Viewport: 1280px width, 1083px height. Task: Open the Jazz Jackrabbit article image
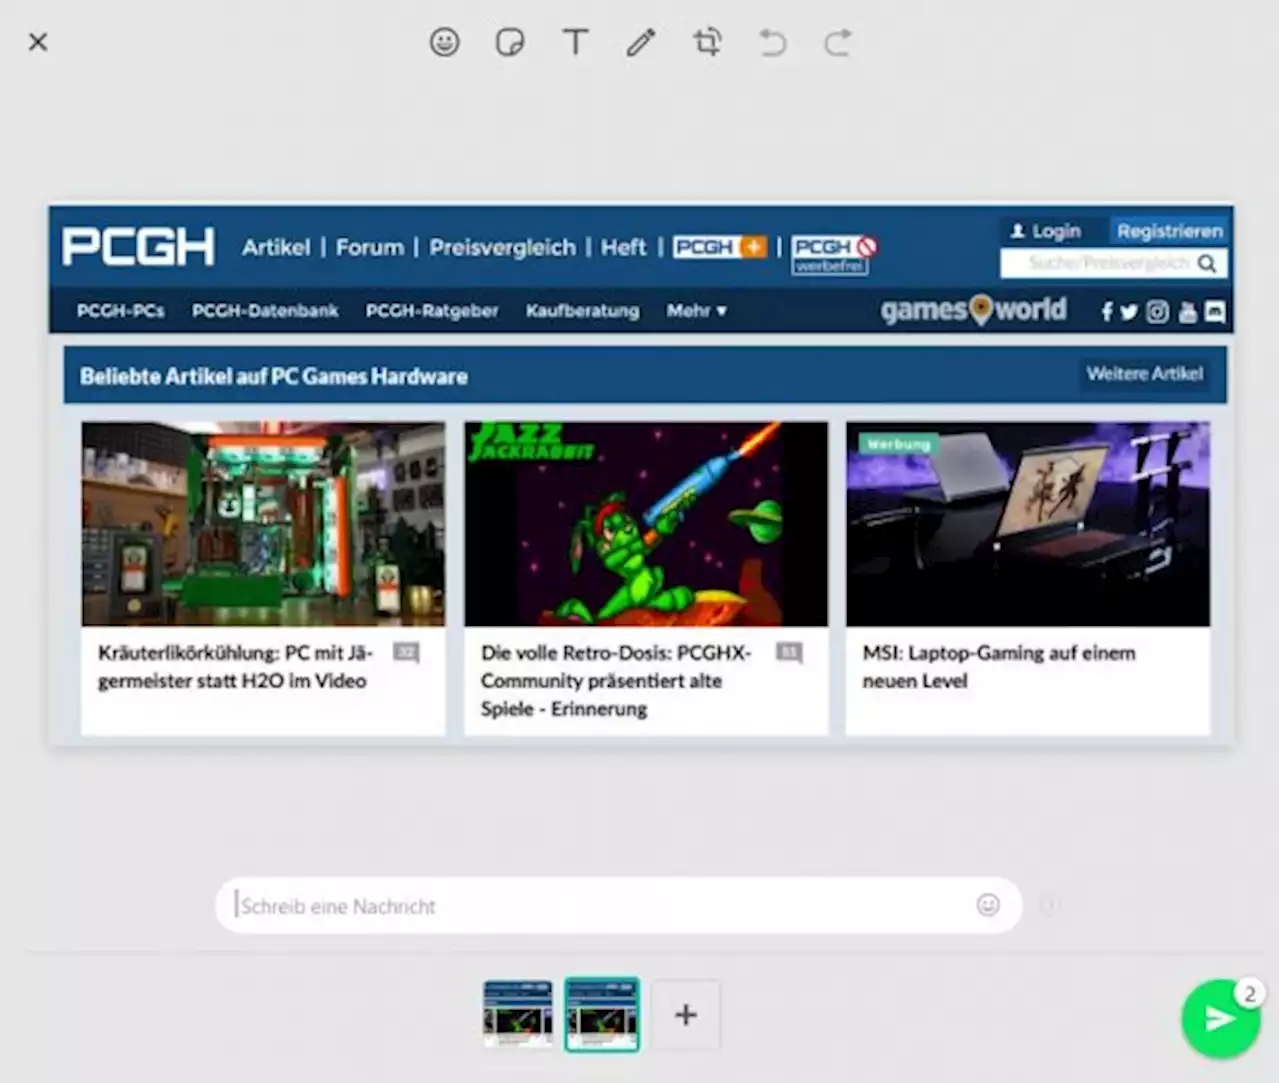point(646,524)
